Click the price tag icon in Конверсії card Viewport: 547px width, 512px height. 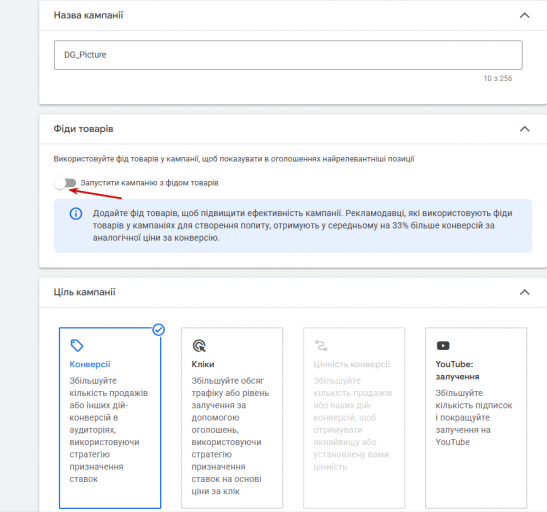[77, 346]
